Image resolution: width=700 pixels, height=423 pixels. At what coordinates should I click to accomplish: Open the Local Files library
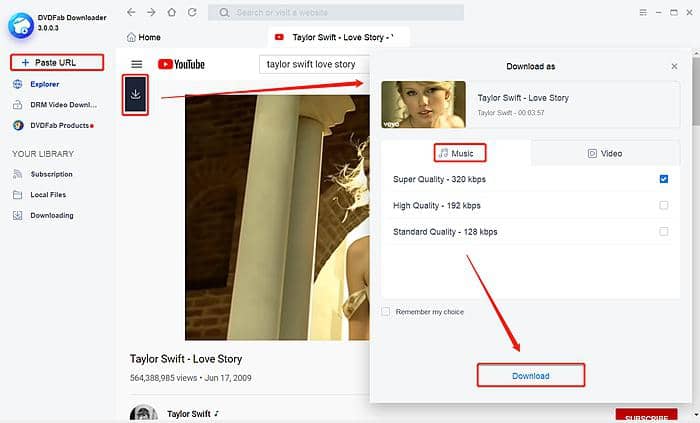[40, 195]
